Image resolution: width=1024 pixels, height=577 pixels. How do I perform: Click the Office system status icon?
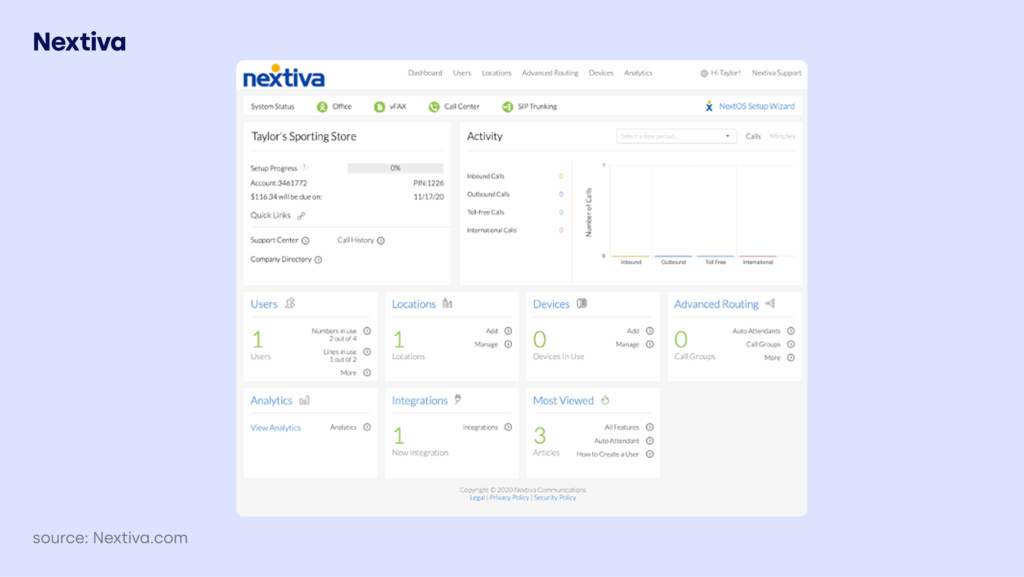[322, 106]
